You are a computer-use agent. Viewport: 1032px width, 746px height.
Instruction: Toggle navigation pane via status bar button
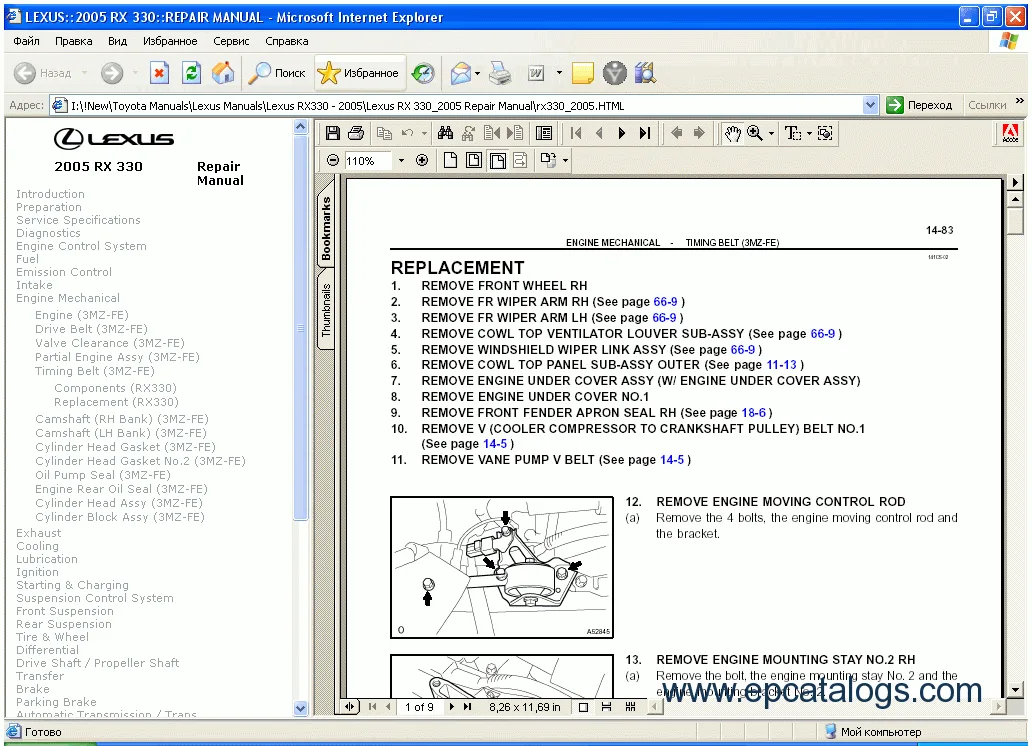tap(349, 707)
